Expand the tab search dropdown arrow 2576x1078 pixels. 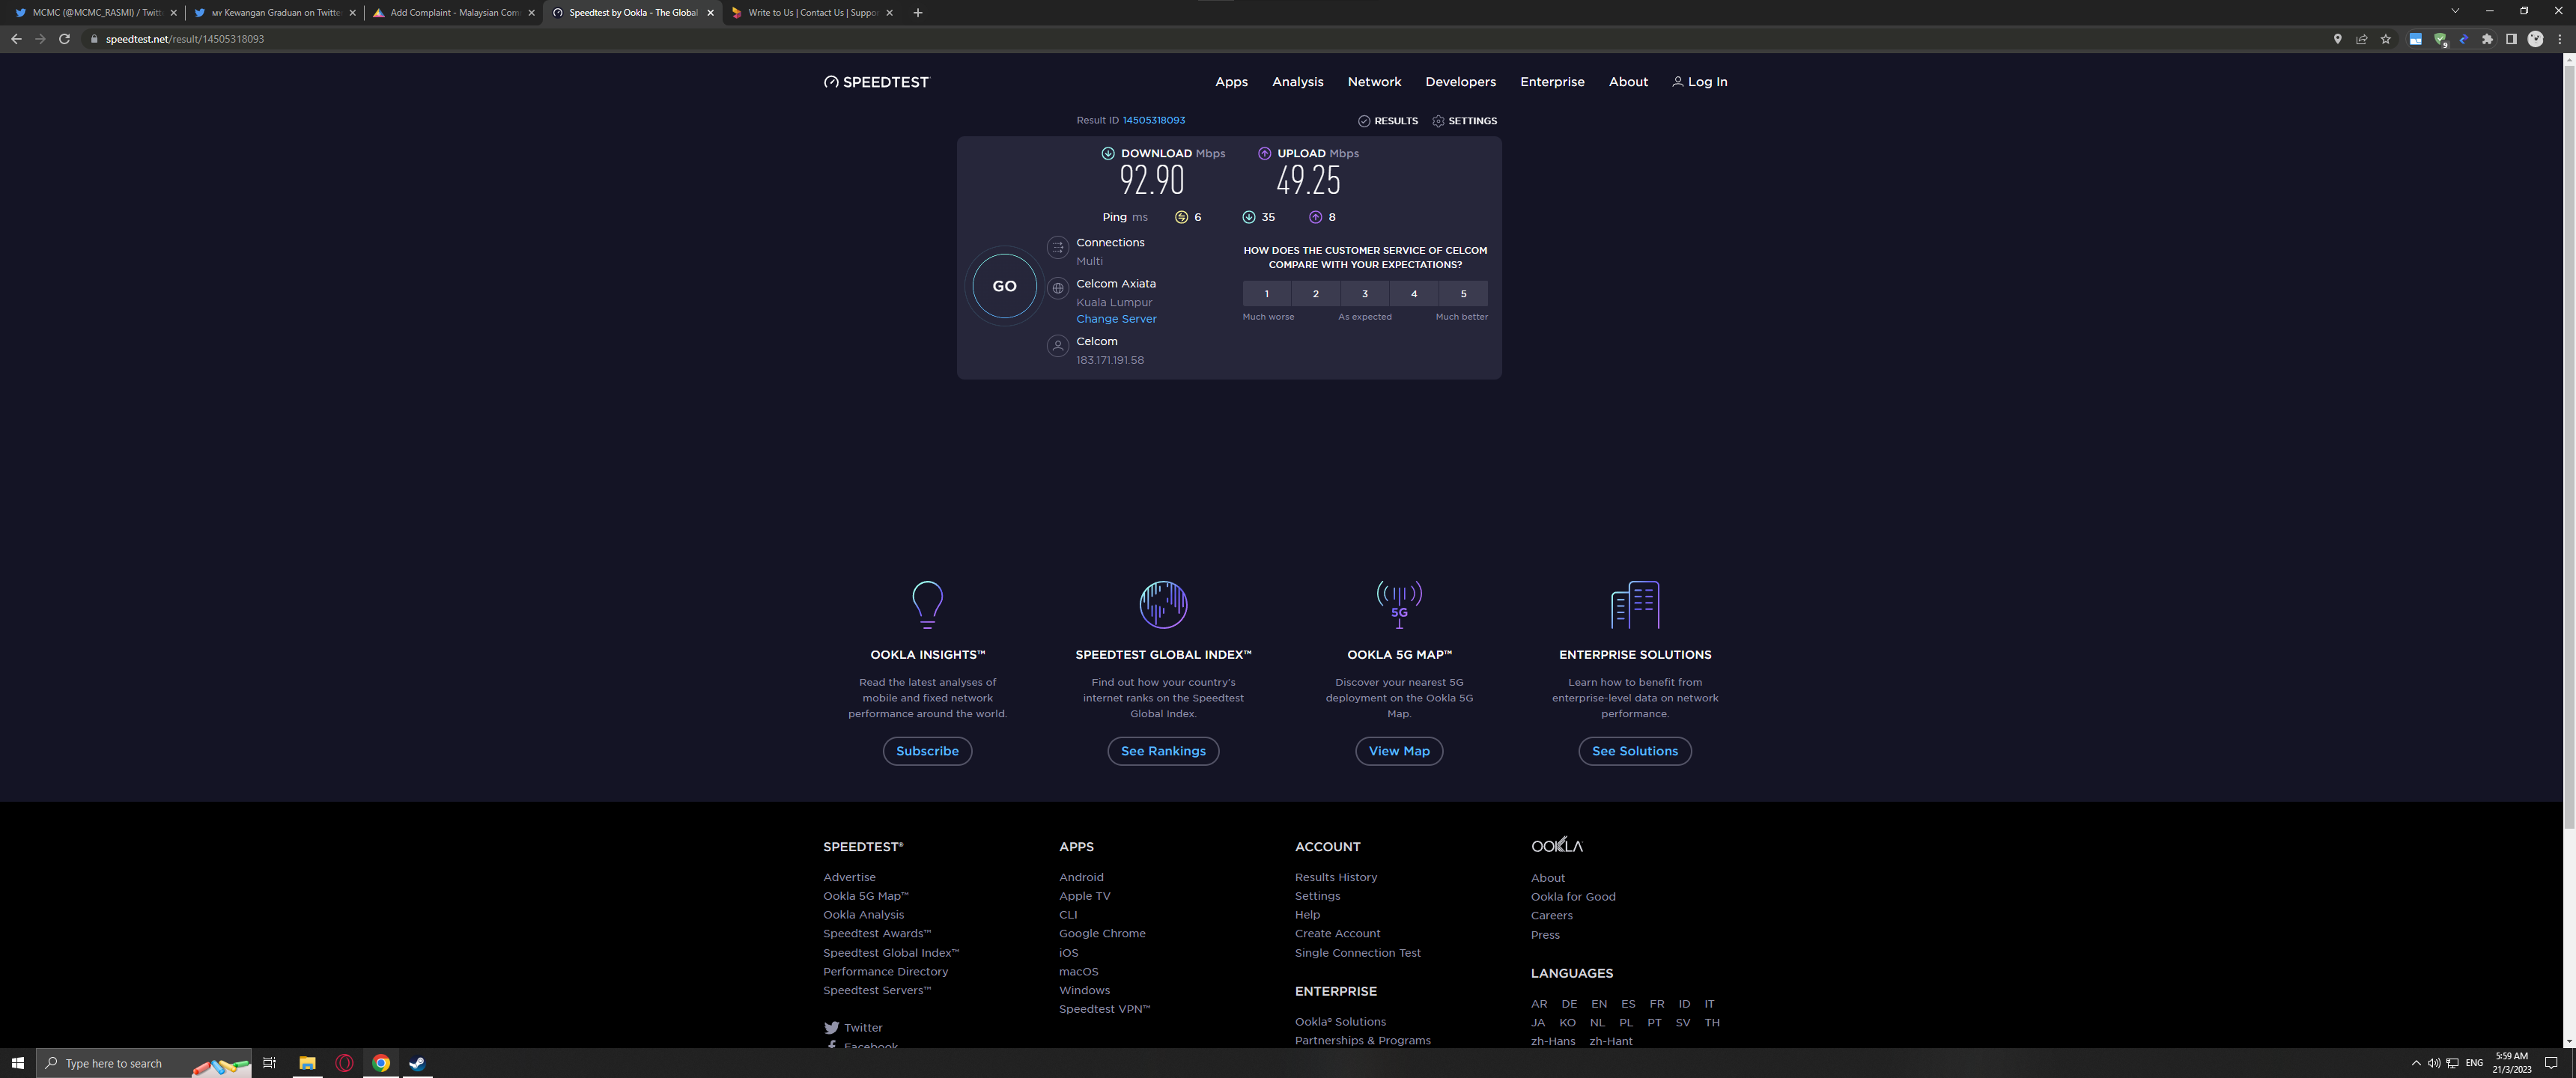(x=2455, y=11)
